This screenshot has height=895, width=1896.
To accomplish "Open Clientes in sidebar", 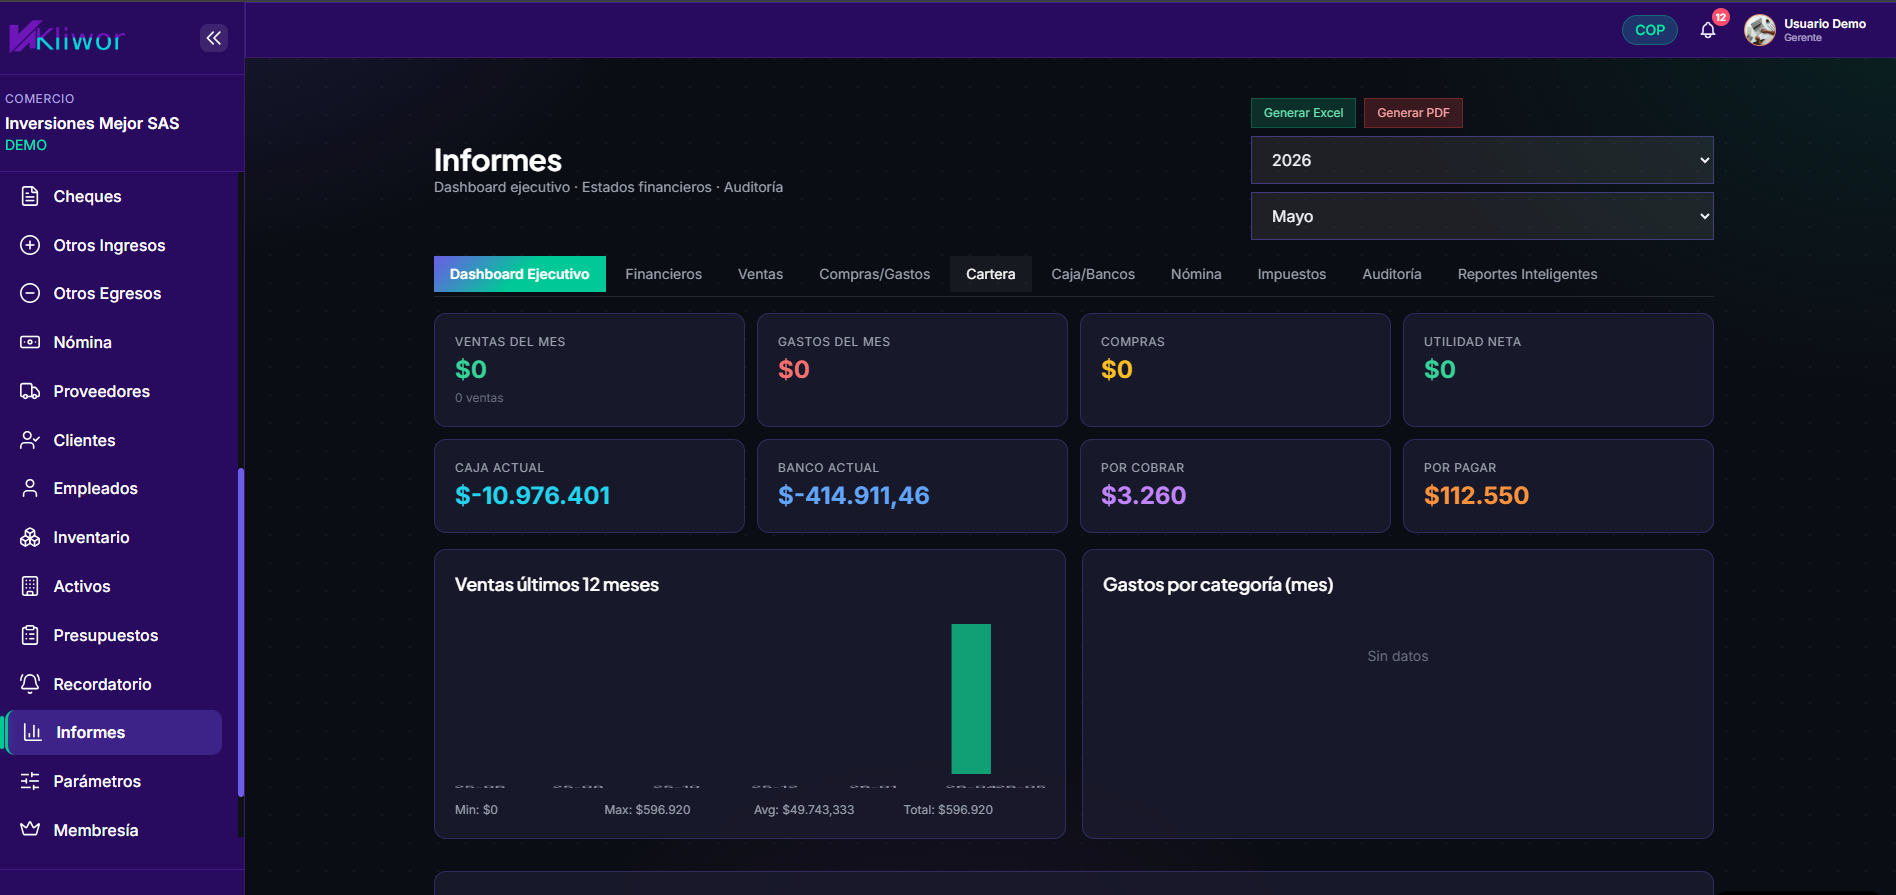I will 113,440.
